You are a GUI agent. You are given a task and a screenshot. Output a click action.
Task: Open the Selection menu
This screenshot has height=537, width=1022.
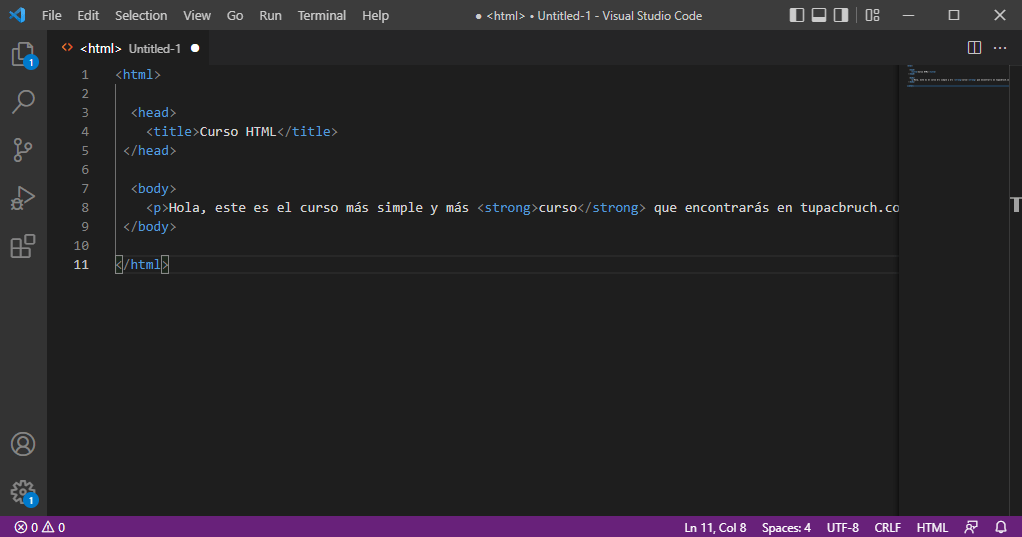point(141,16)
